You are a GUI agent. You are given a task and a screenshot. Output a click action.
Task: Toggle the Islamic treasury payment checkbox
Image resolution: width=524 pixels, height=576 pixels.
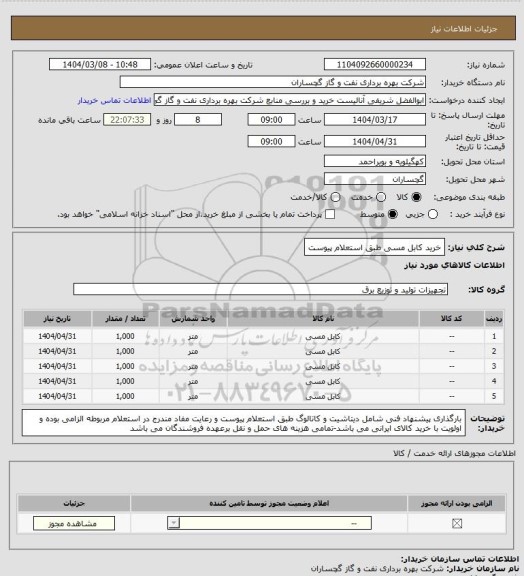coord(330,214)
